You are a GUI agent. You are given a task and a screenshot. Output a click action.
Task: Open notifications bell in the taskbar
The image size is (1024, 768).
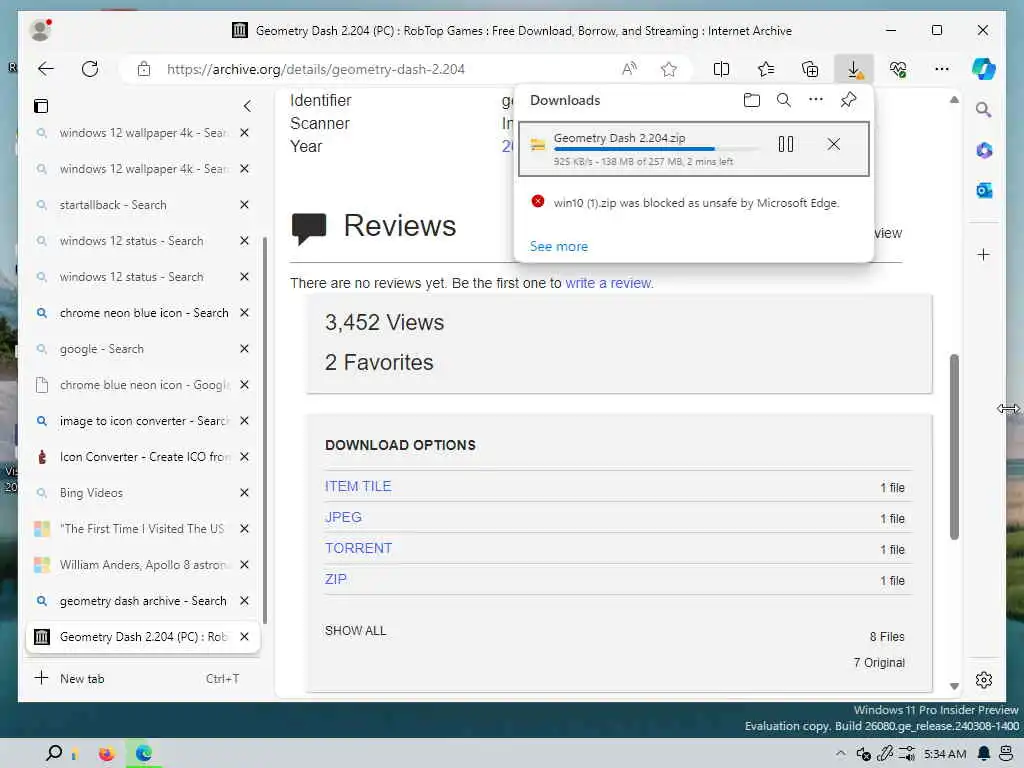point(984,754)
